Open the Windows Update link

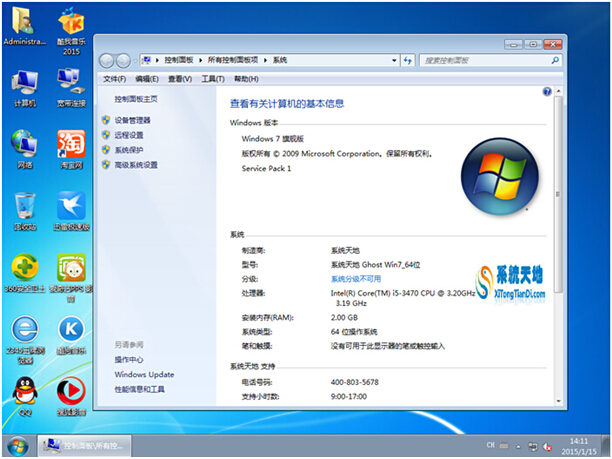[x=144, y=374]
